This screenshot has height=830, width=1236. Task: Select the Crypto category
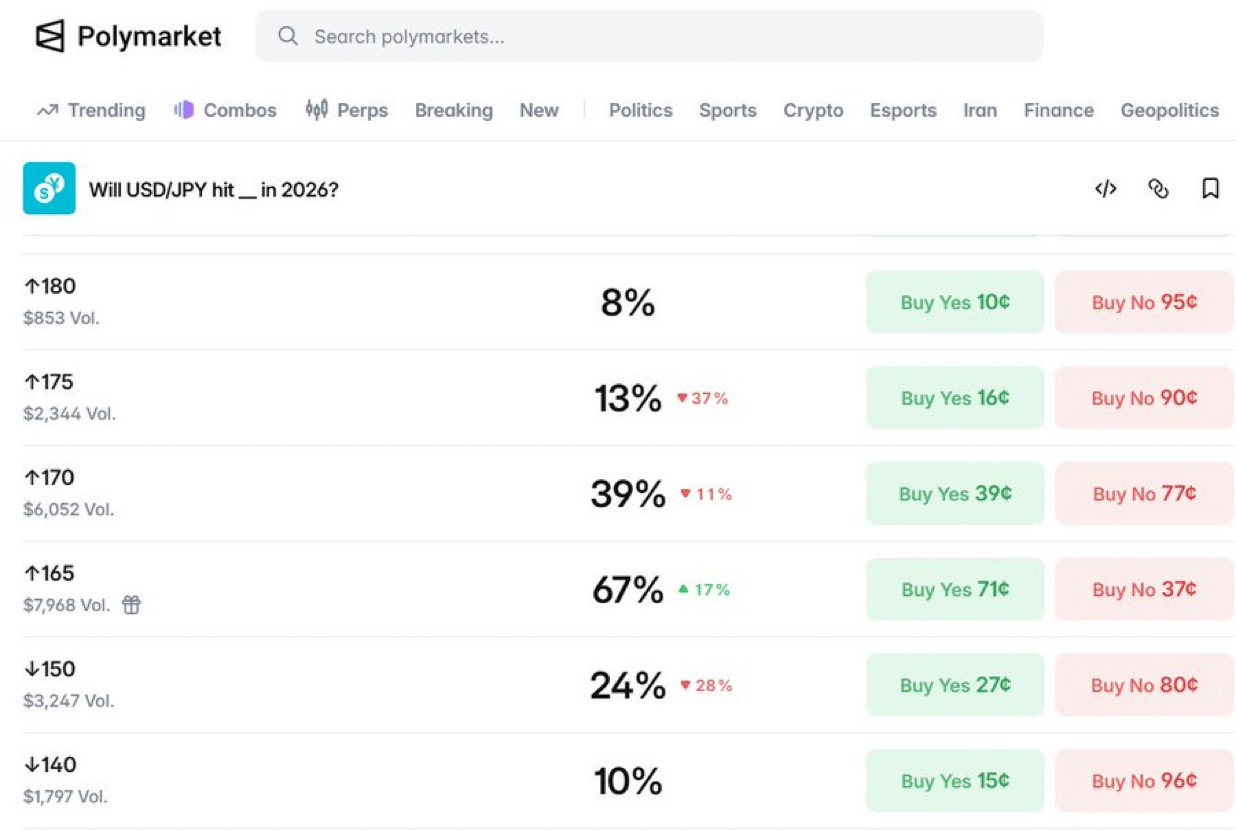click(x=813, y=111)
